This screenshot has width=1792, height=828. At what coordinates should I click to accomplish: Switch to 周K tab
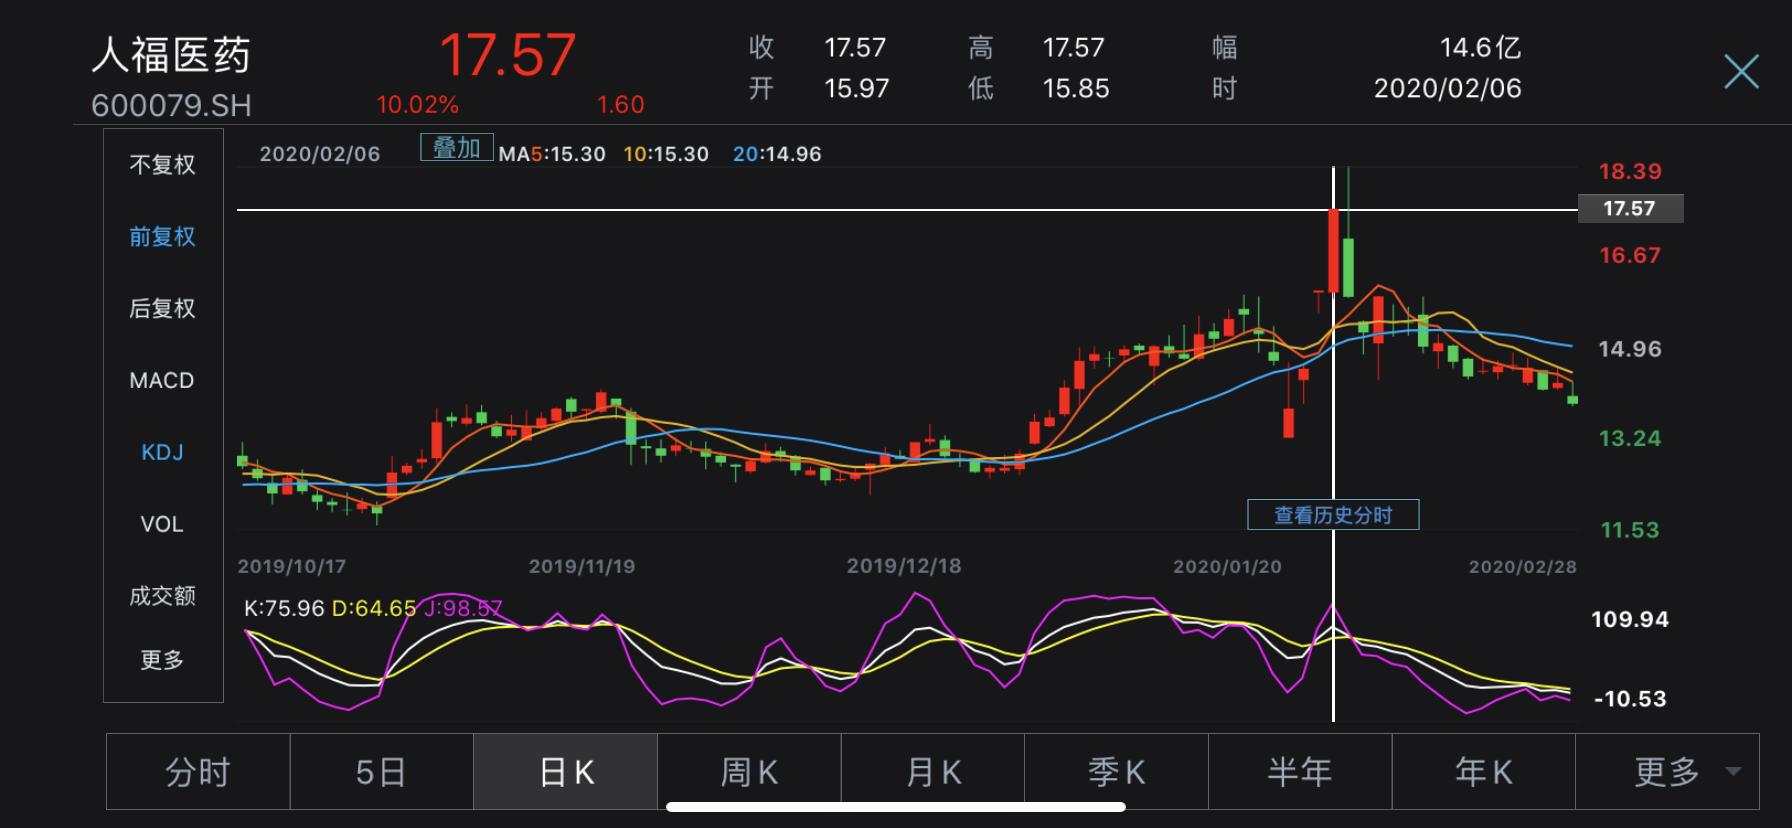[x=749, y=771]
